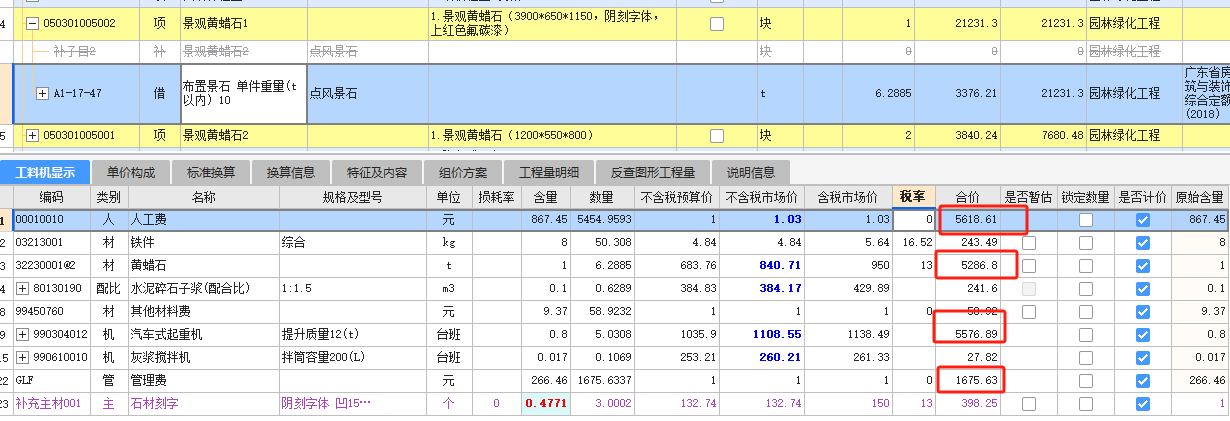1230x421 pixels.
Task: Select the 点风景石 cell in the A1-17-47 row
Action: pyautogui.click(x=367, y=93)
